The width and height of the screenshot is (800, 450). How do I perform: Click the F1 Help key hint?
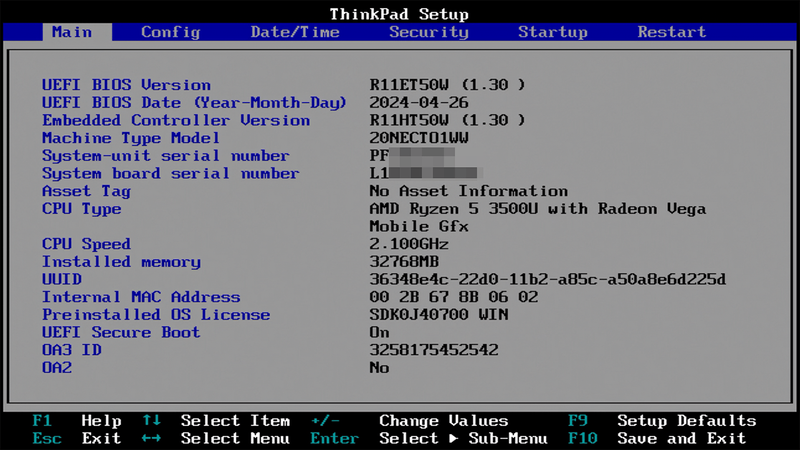point(77,421)
